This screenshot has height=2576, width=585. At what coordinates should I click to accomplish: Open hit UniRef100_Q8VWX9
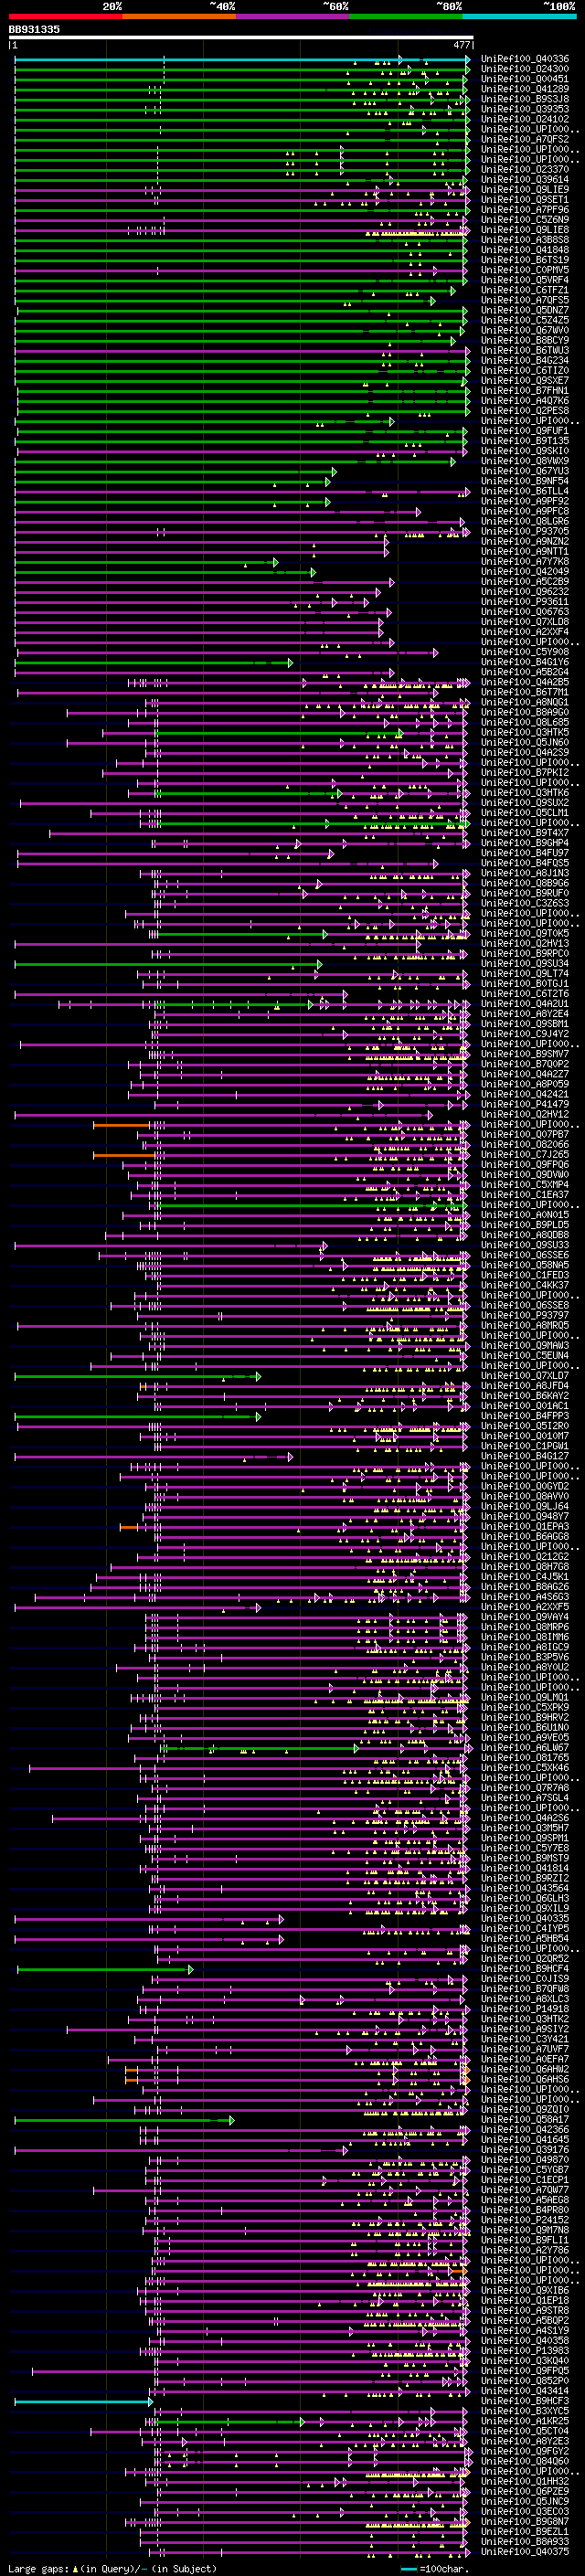[x=525, y=461]
